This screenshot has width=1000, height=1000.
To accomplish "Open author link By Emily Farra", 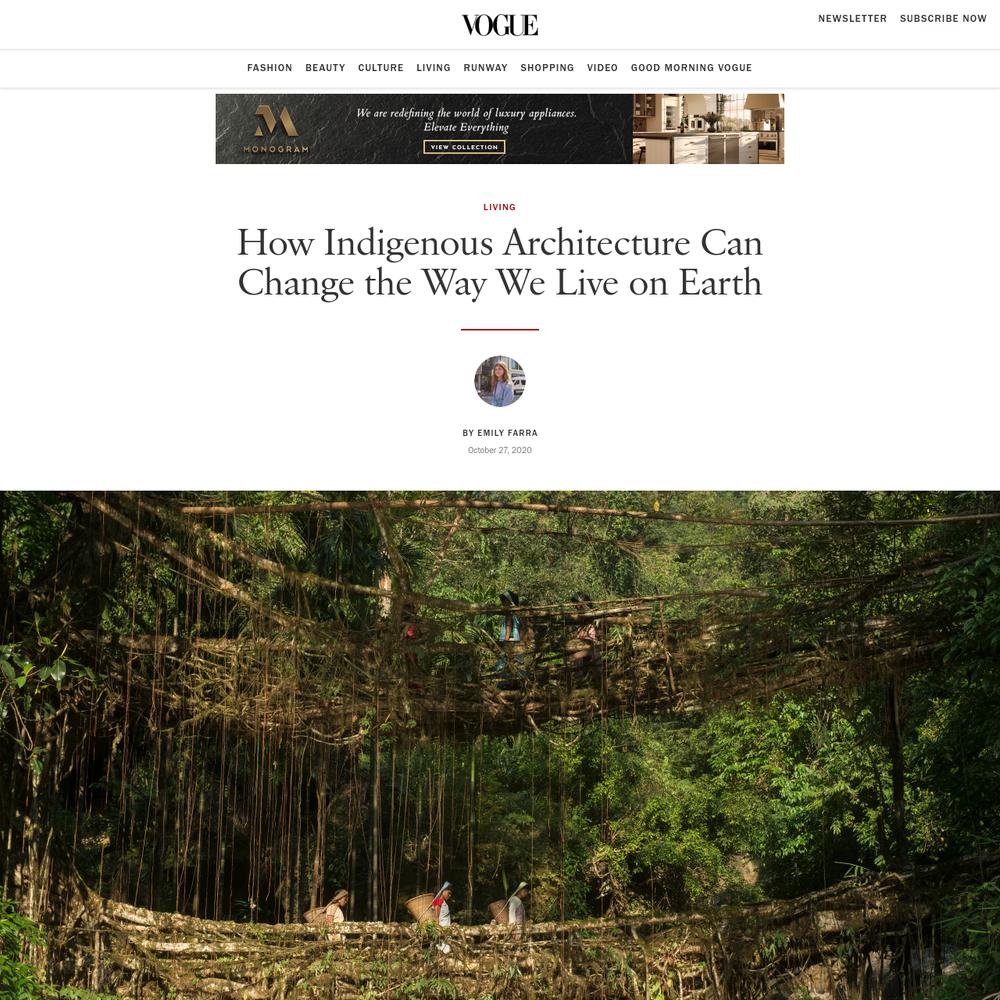I will point(499,433).
